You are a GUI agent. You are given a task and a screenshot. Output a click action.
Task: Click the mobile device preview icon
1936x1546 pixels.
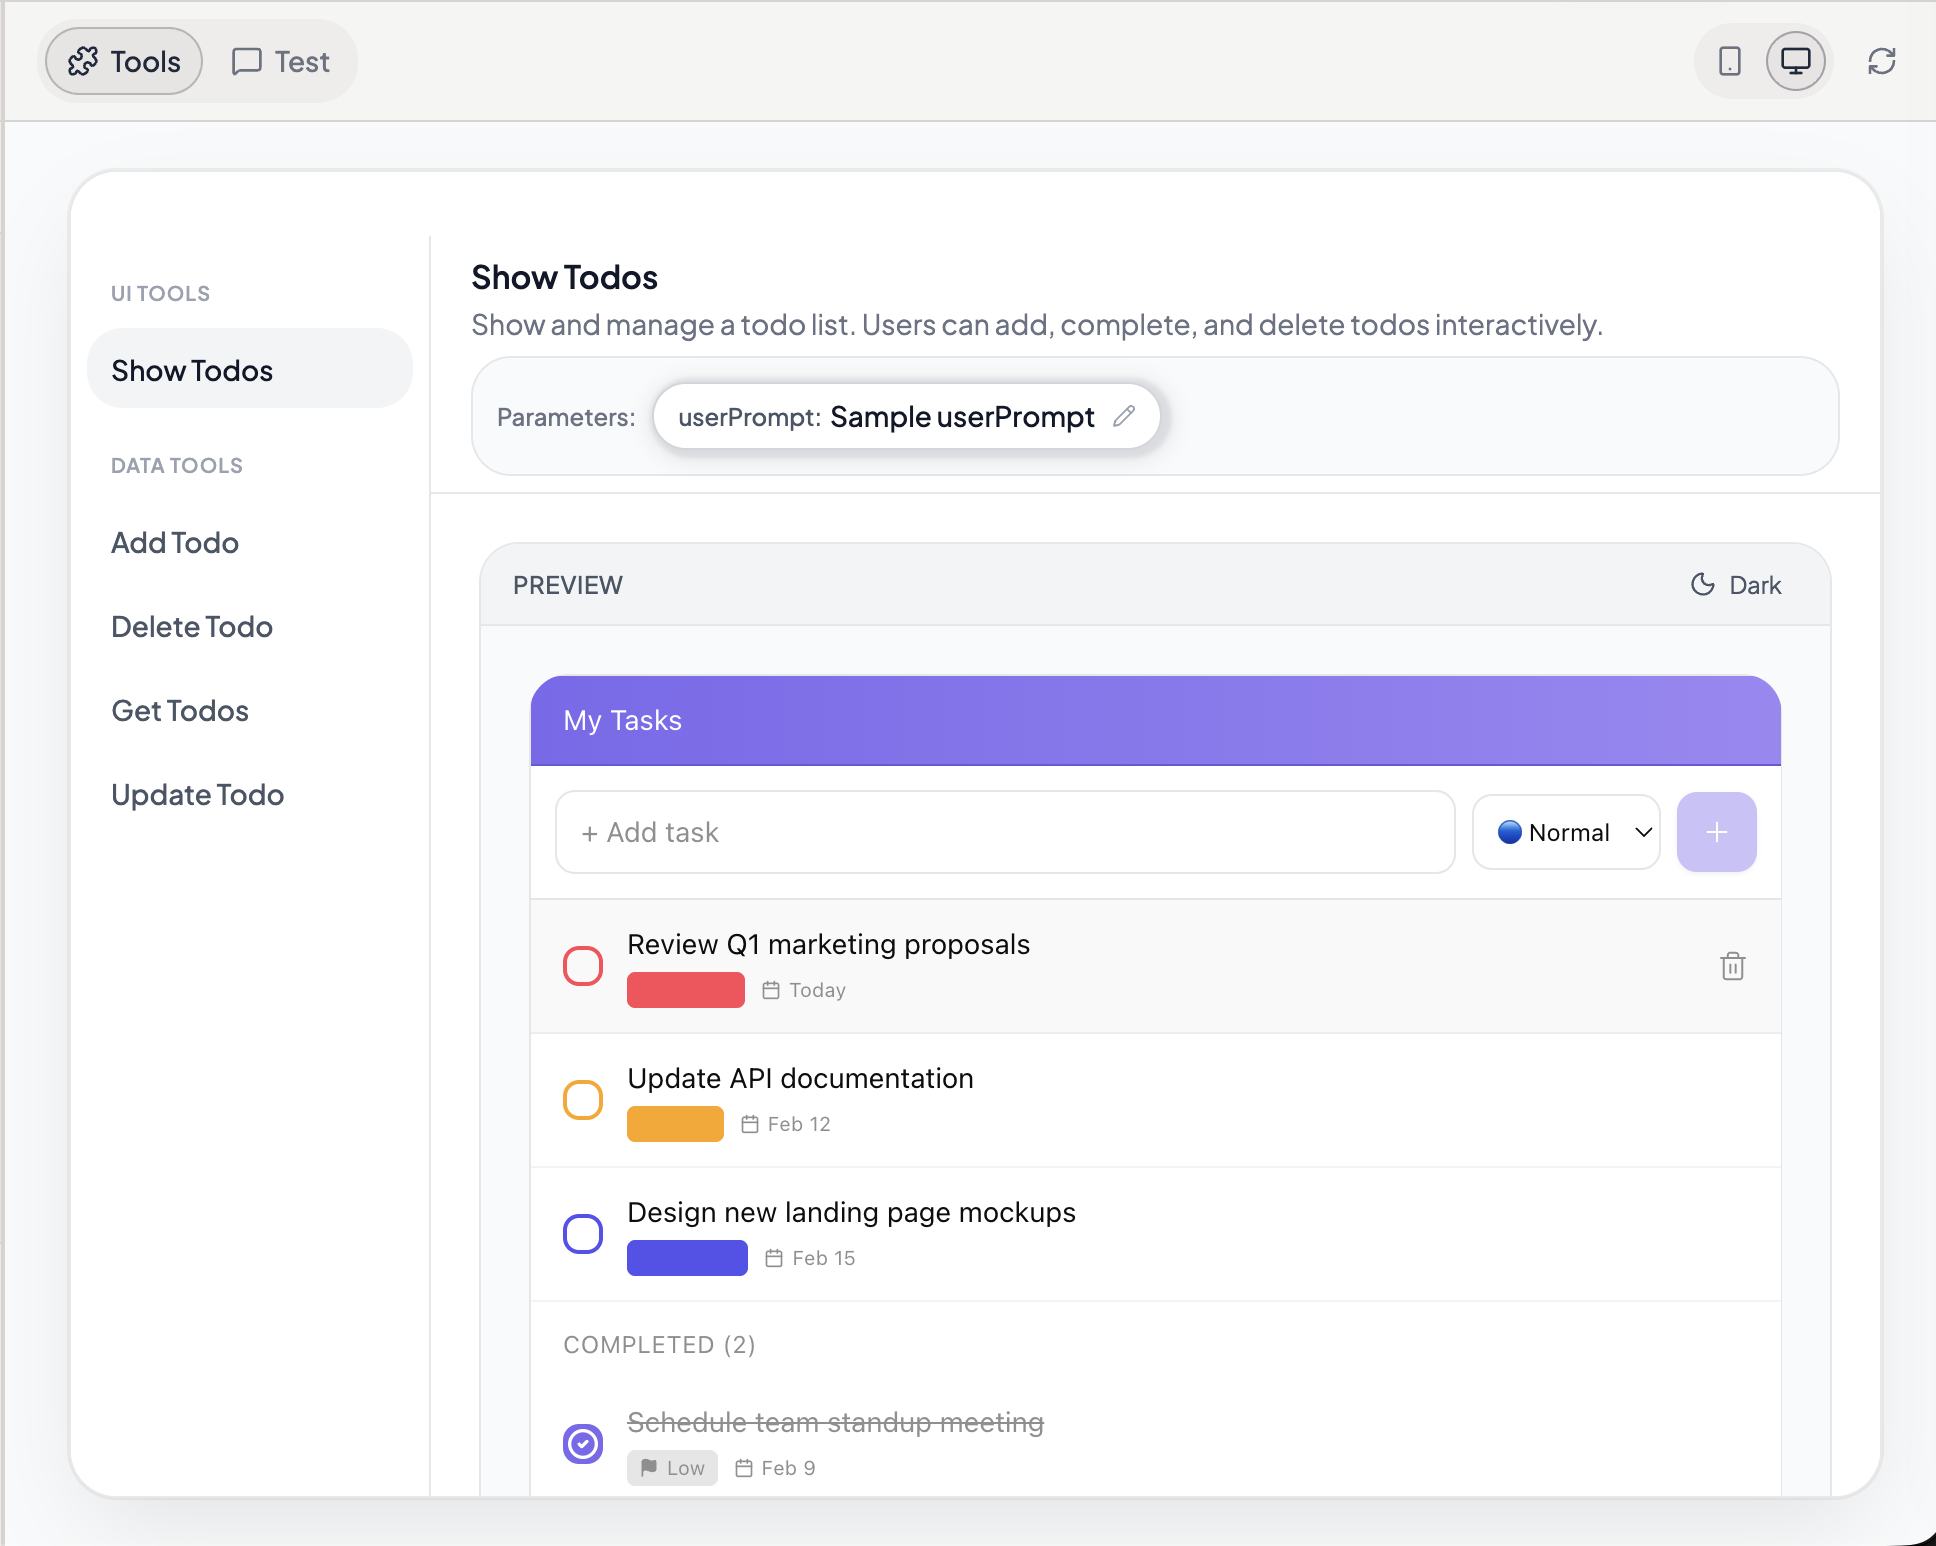1729,61
